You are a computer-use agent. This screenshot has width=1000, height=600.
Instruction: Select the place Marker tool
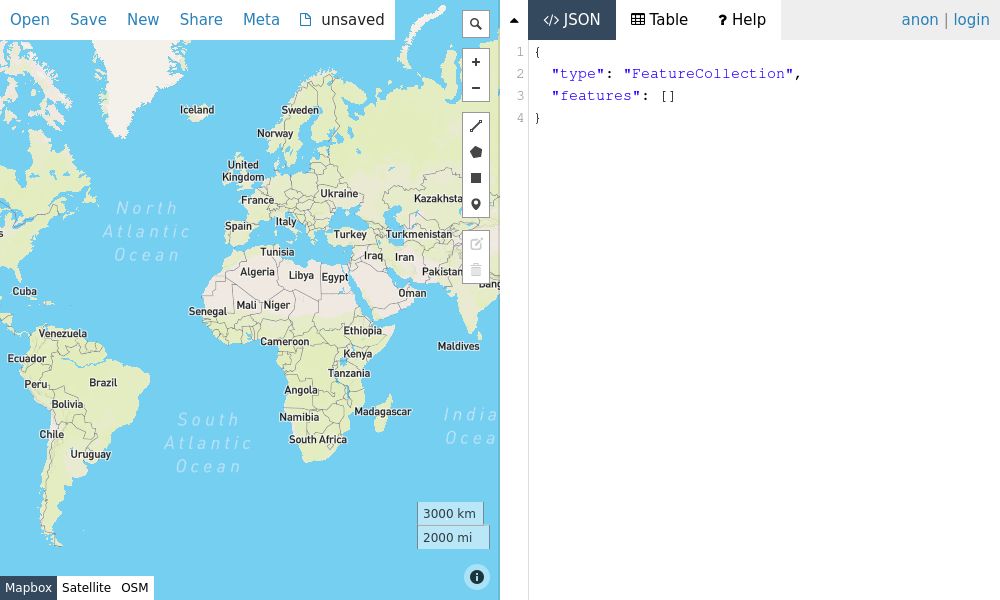click(x=476, y=204)
